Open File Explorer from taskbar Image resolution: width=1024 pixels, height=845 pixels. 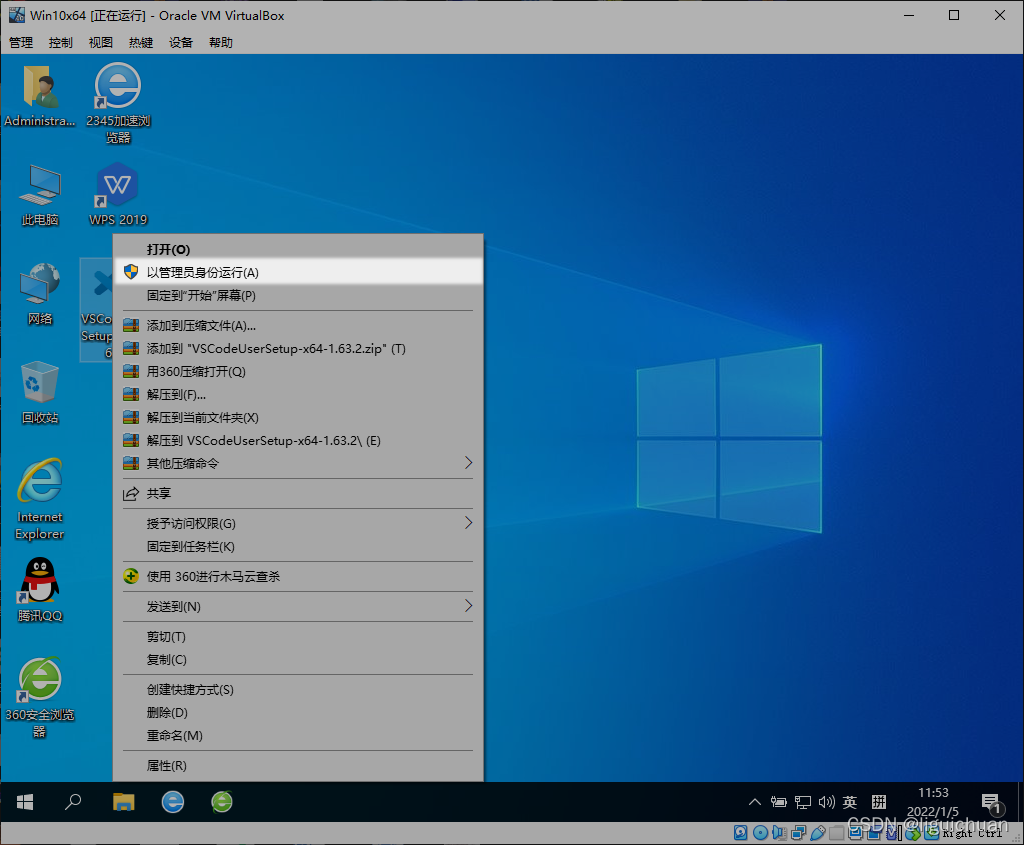coord(123,801)
